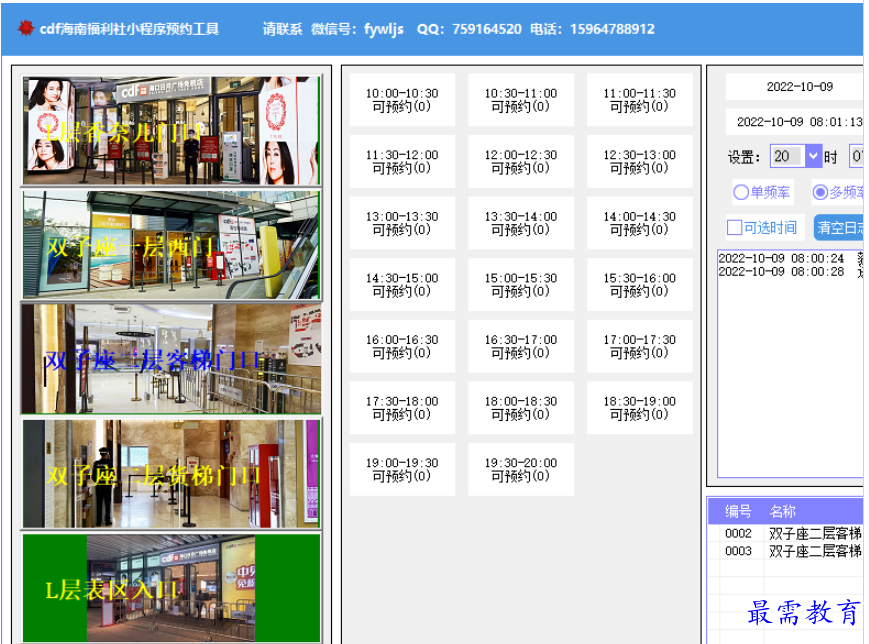Choose the 13:30-14:00 time slot

[x=520, y=223]
